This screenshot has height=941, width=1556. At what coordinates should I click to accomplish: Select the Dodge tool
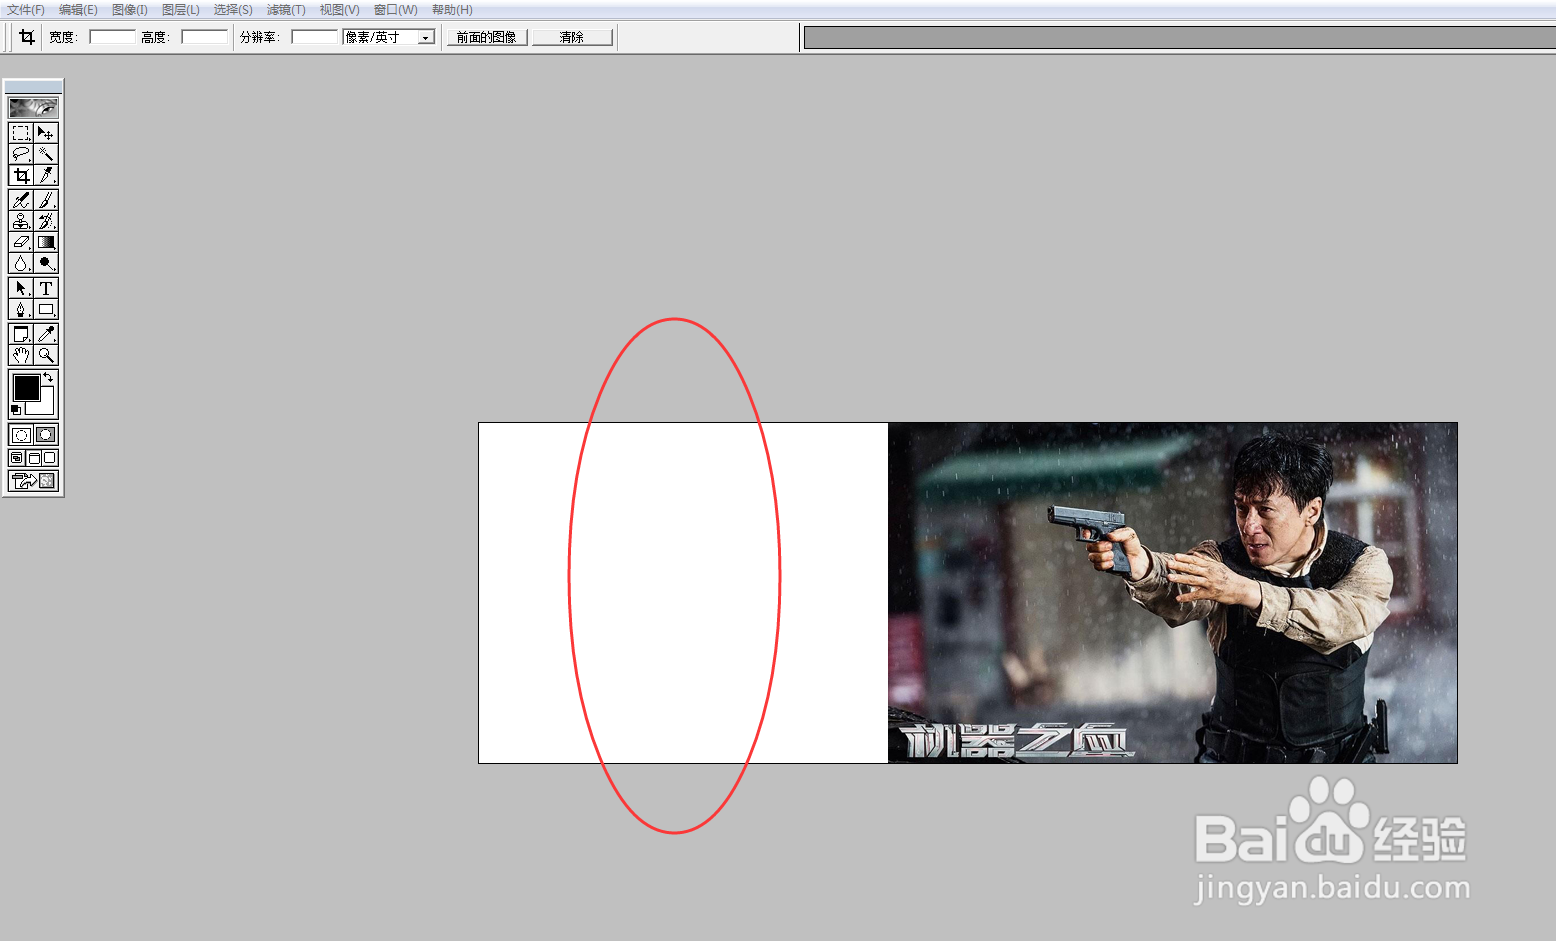pyautogui.click(x=46, y=263)
